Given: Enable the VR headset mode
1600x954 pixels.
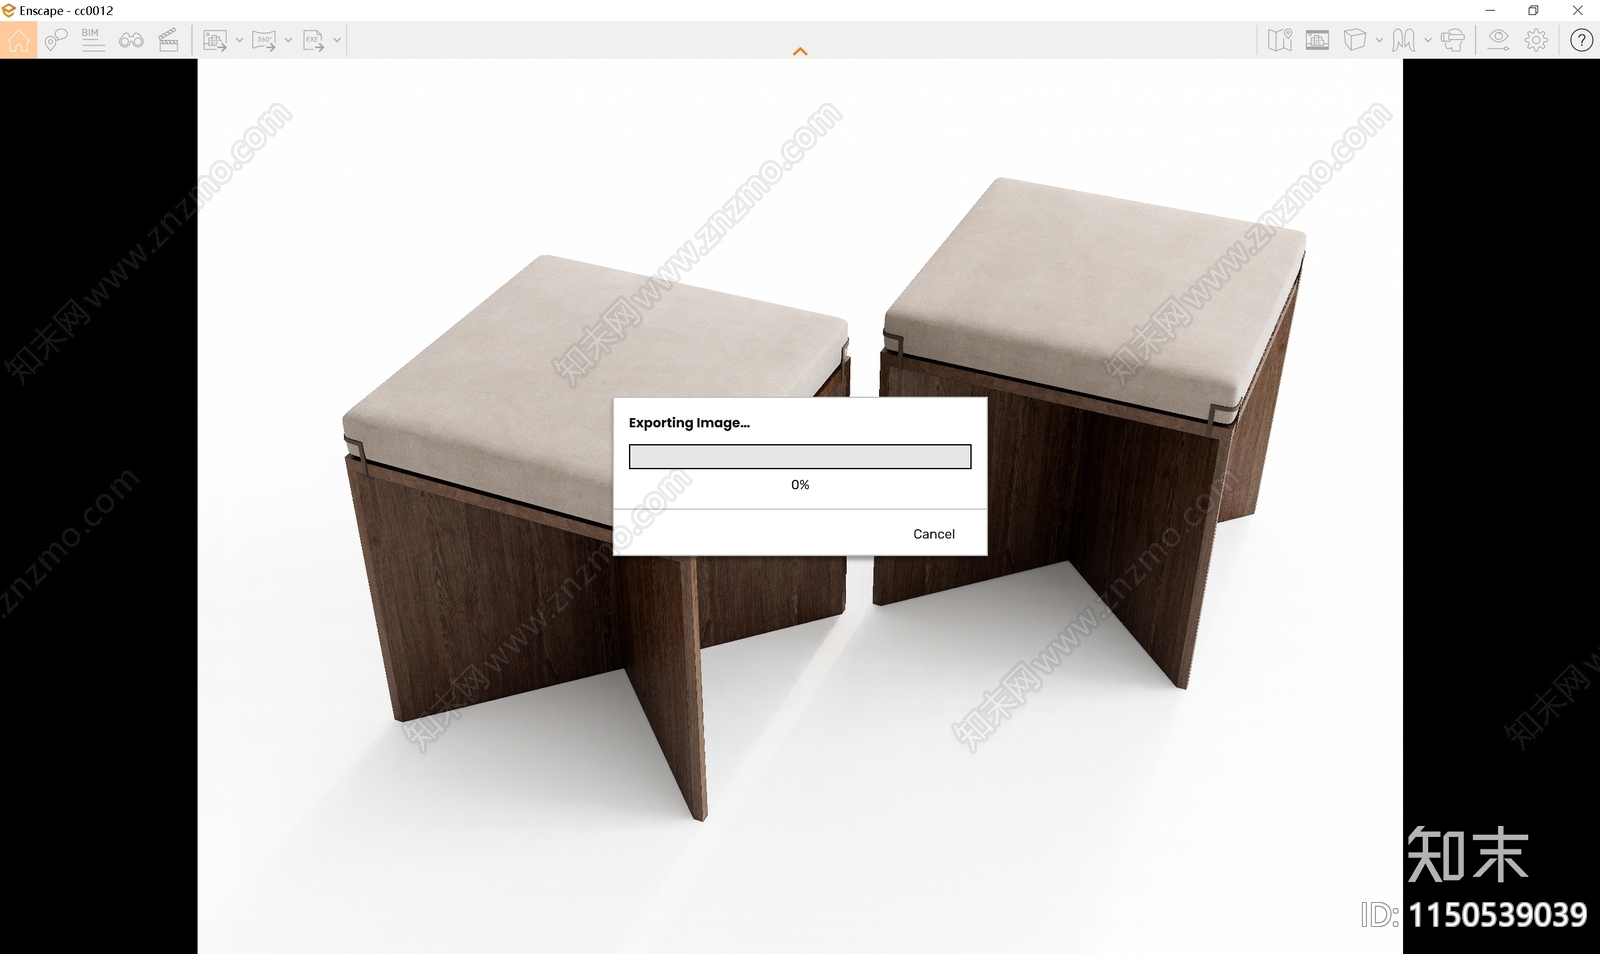Looking at the screenshot, I should click(x=1453, y=40).
